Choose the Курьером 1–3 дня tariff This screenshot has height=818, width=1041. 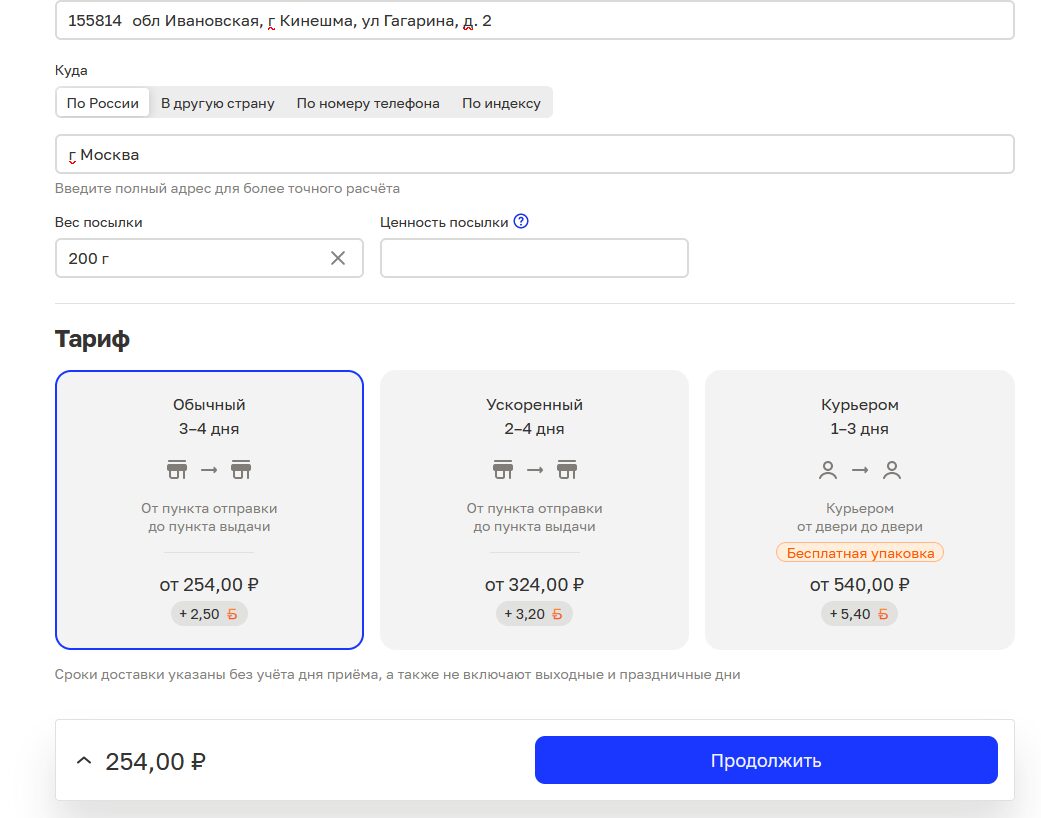859,417
